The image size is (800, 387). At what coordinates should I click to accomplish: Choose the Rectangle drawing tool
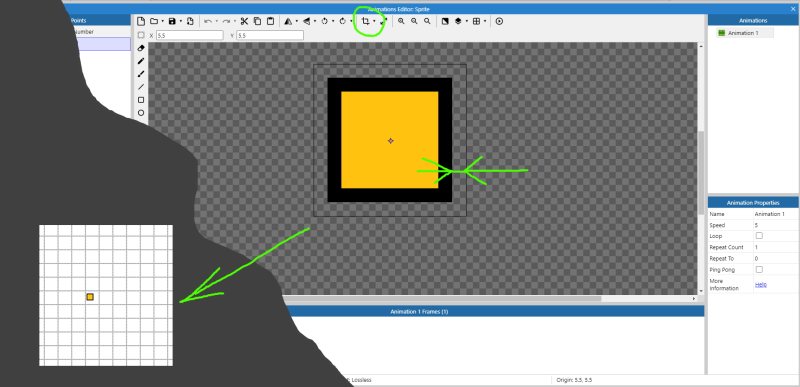click(x=141, y=100)
